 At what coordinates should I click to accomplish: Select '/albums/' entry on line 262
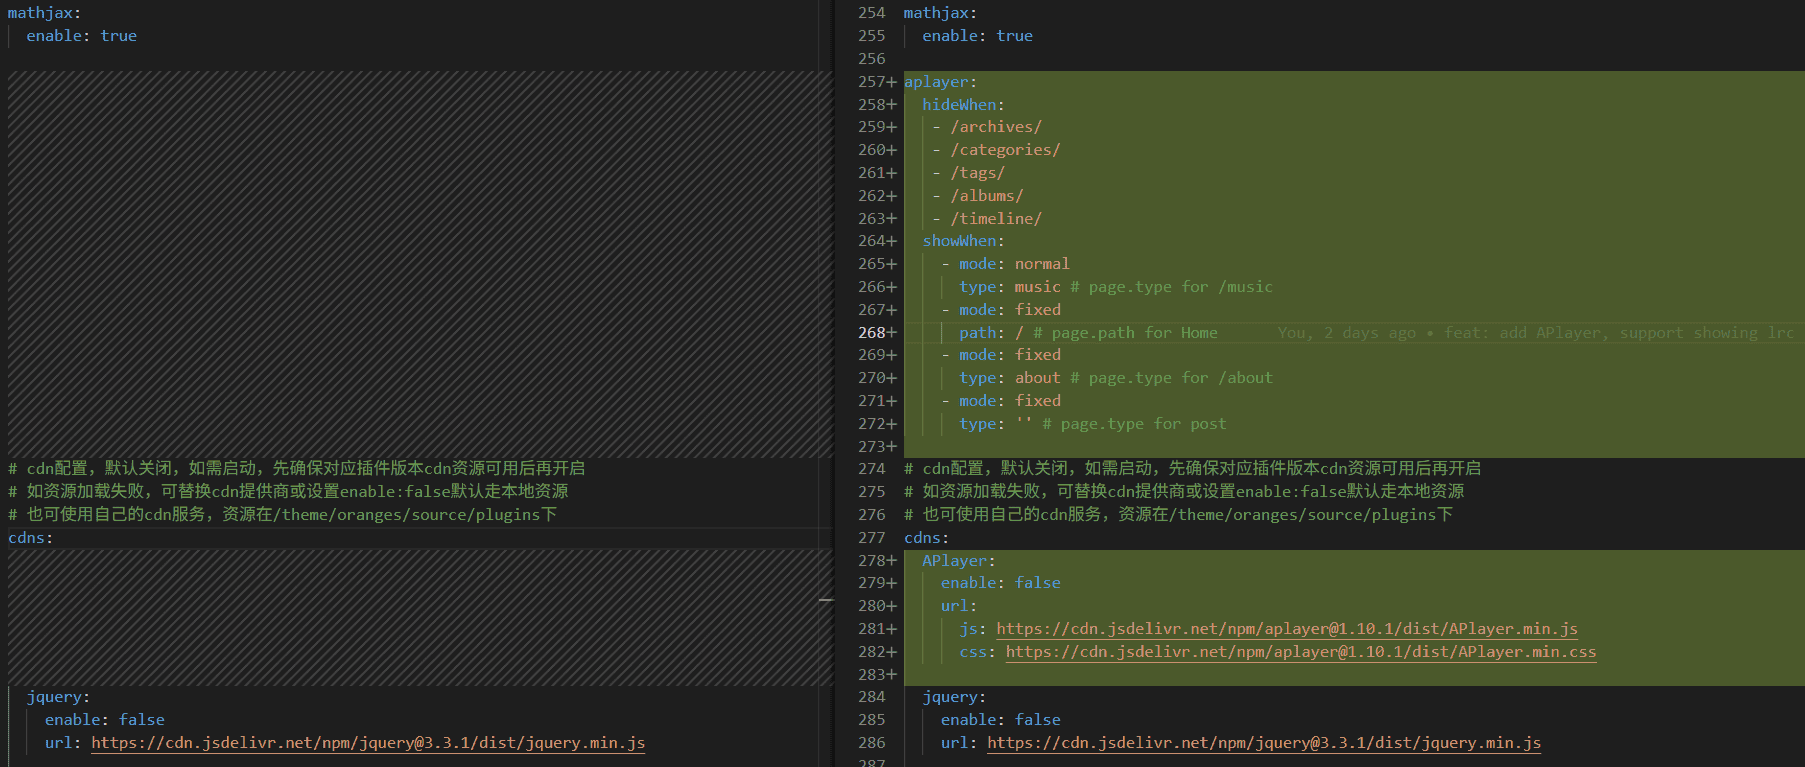coord(987,196)
